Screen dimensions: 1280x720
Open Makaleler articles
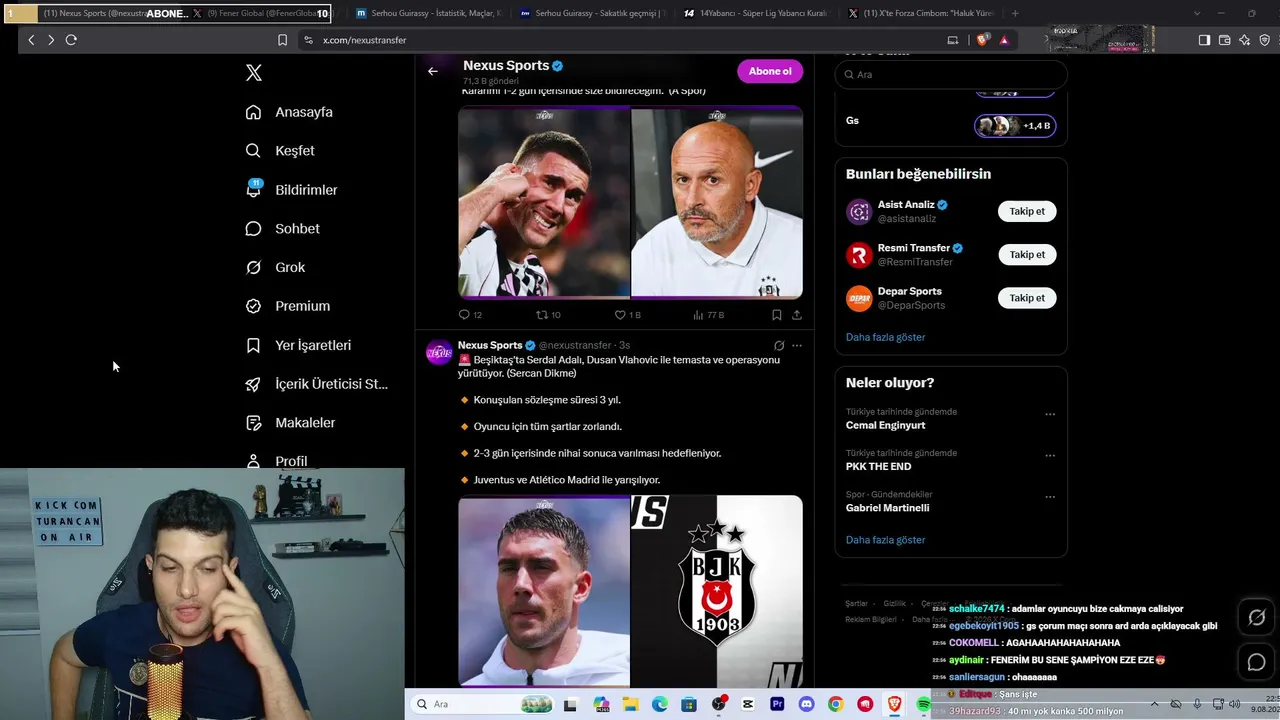click(x=291, y=423)
